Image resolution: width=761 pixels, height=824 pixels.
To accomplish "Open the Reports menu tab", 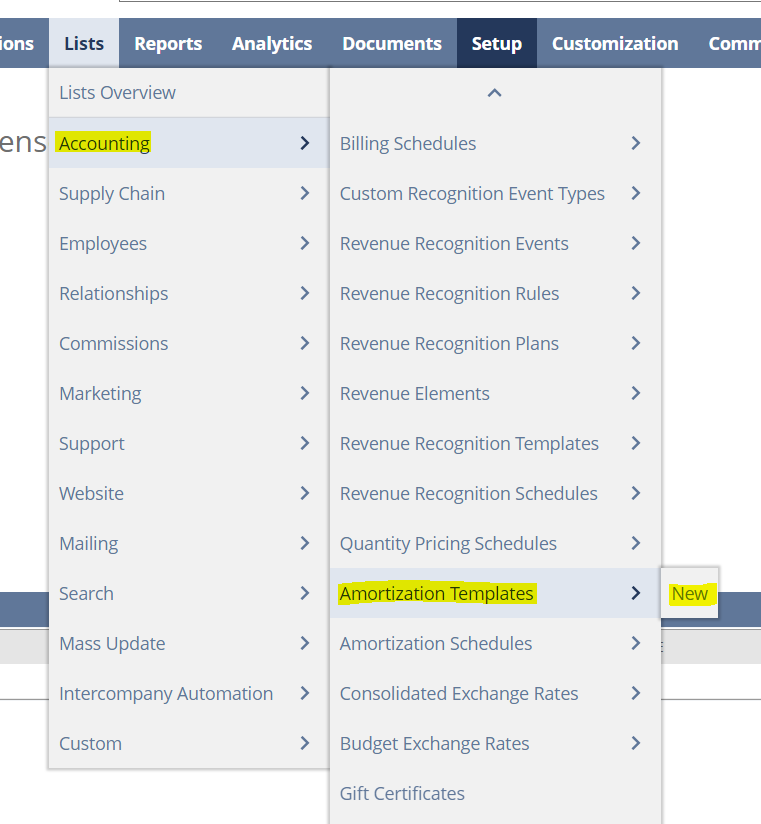I will pos(168,43).
